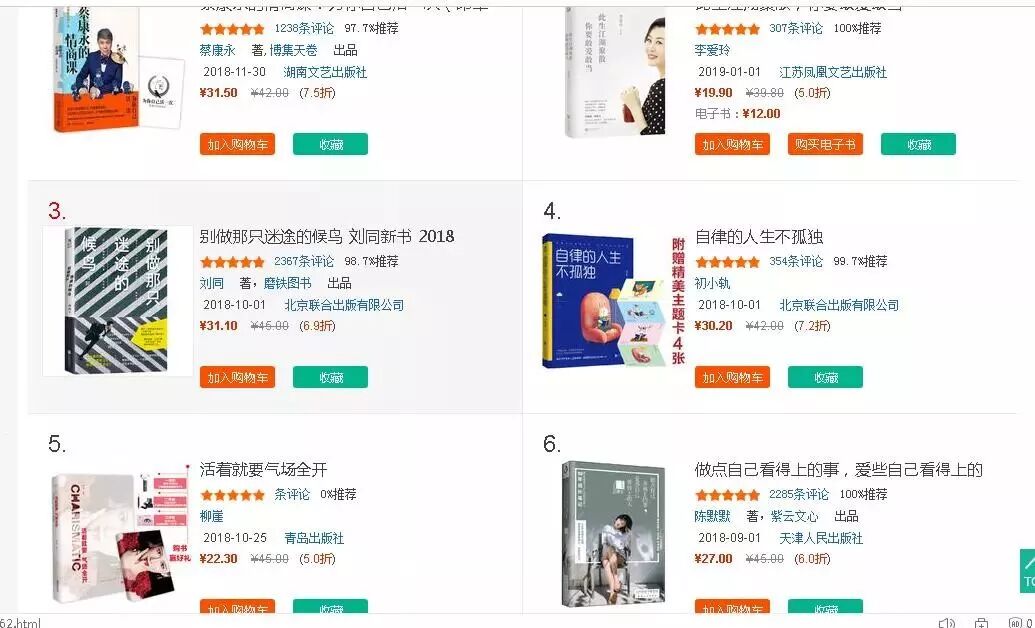This screenshot has height=628, width=1035.
Task: Click star rating of 自律的人生不孤独
Action: 727,262
